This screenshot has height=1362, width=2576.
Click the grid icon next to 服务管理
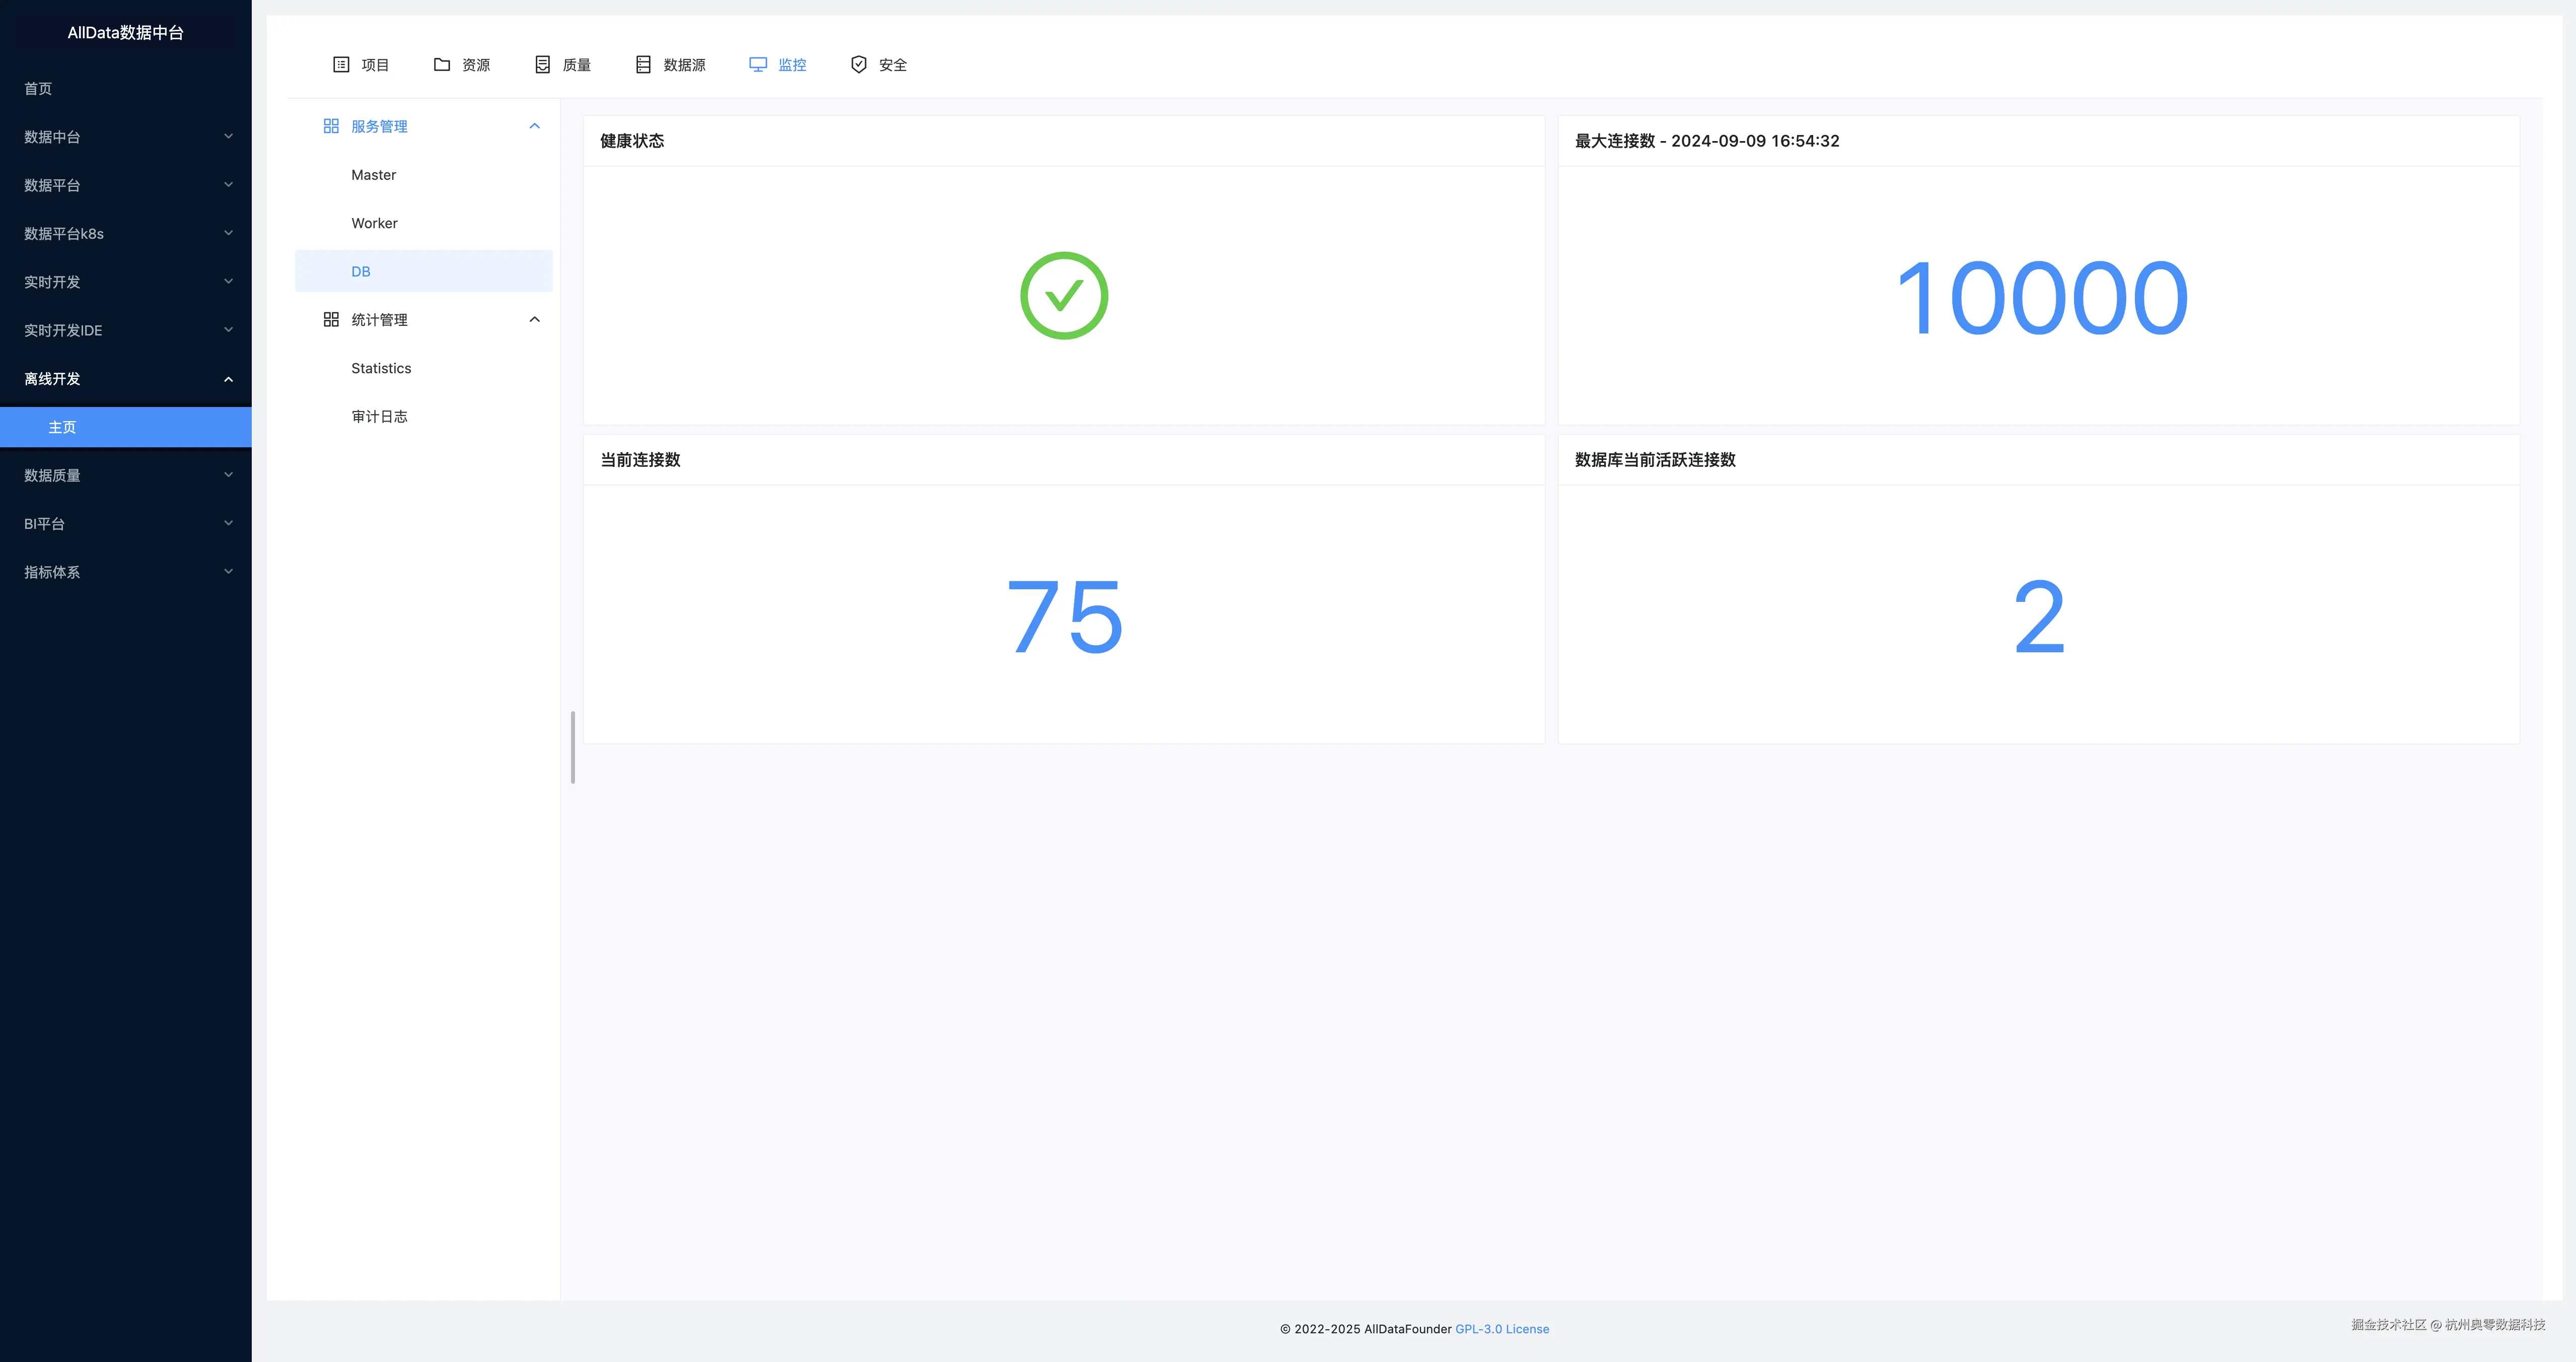(331, 126)
